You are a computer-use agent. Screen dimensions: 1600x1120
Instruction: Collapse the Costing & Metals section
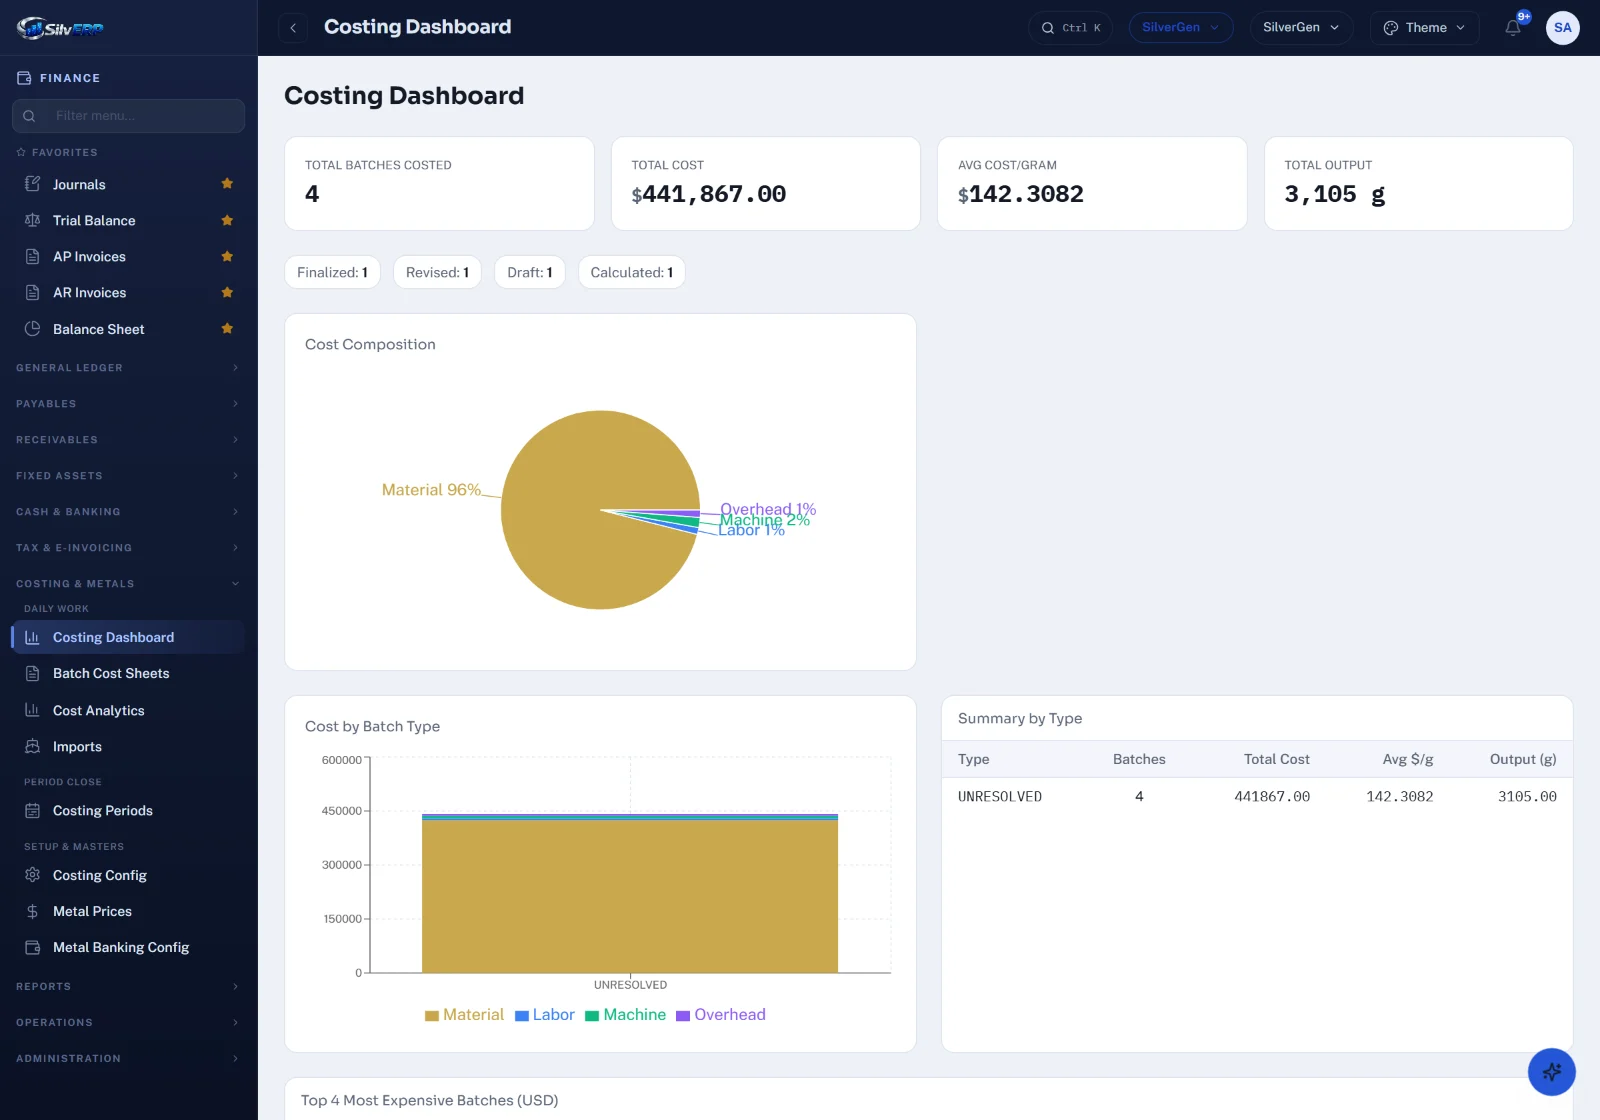pos(129,584)
